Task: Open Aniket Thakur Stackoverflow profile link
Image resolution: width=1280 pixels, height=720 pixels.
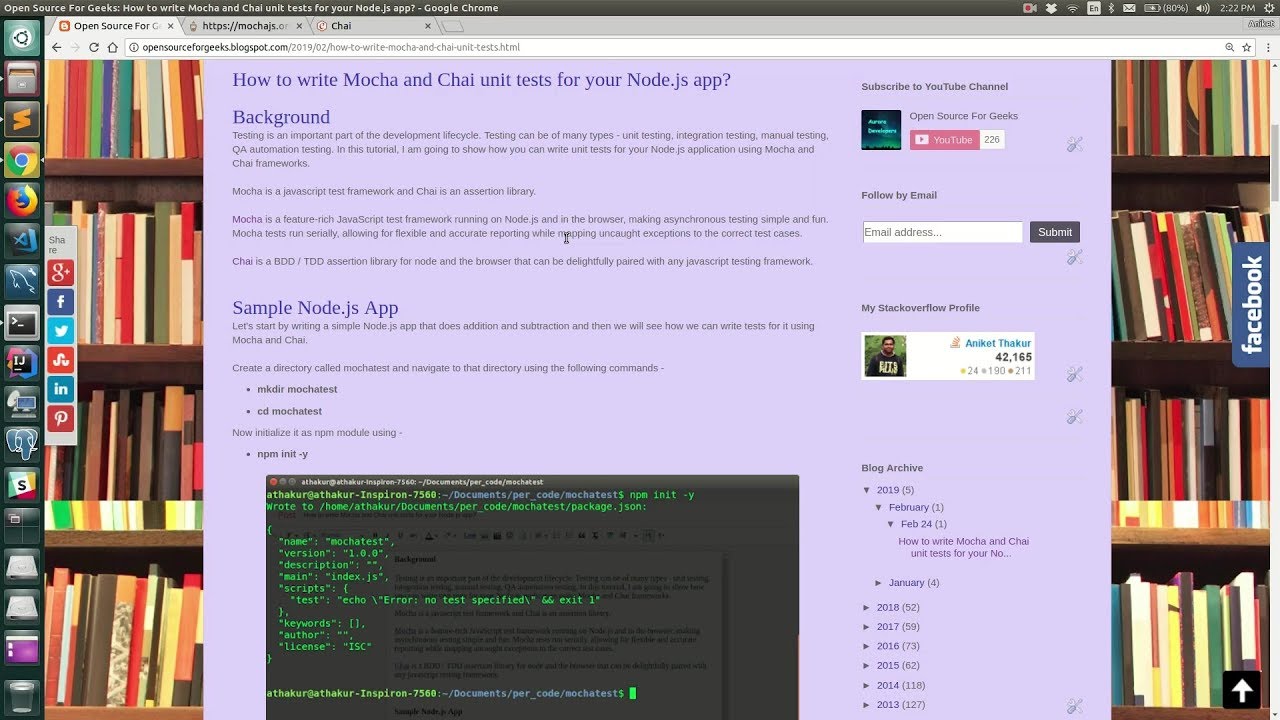Action: 998,343
